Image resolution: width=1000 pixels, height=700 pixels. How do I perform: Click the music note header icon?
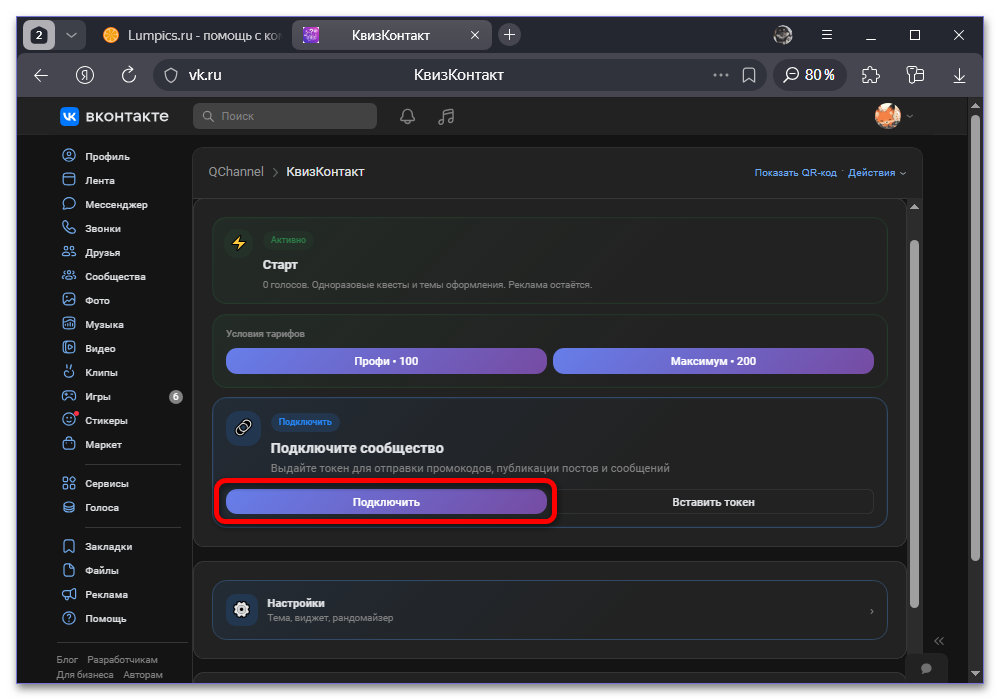pos(446,117)
